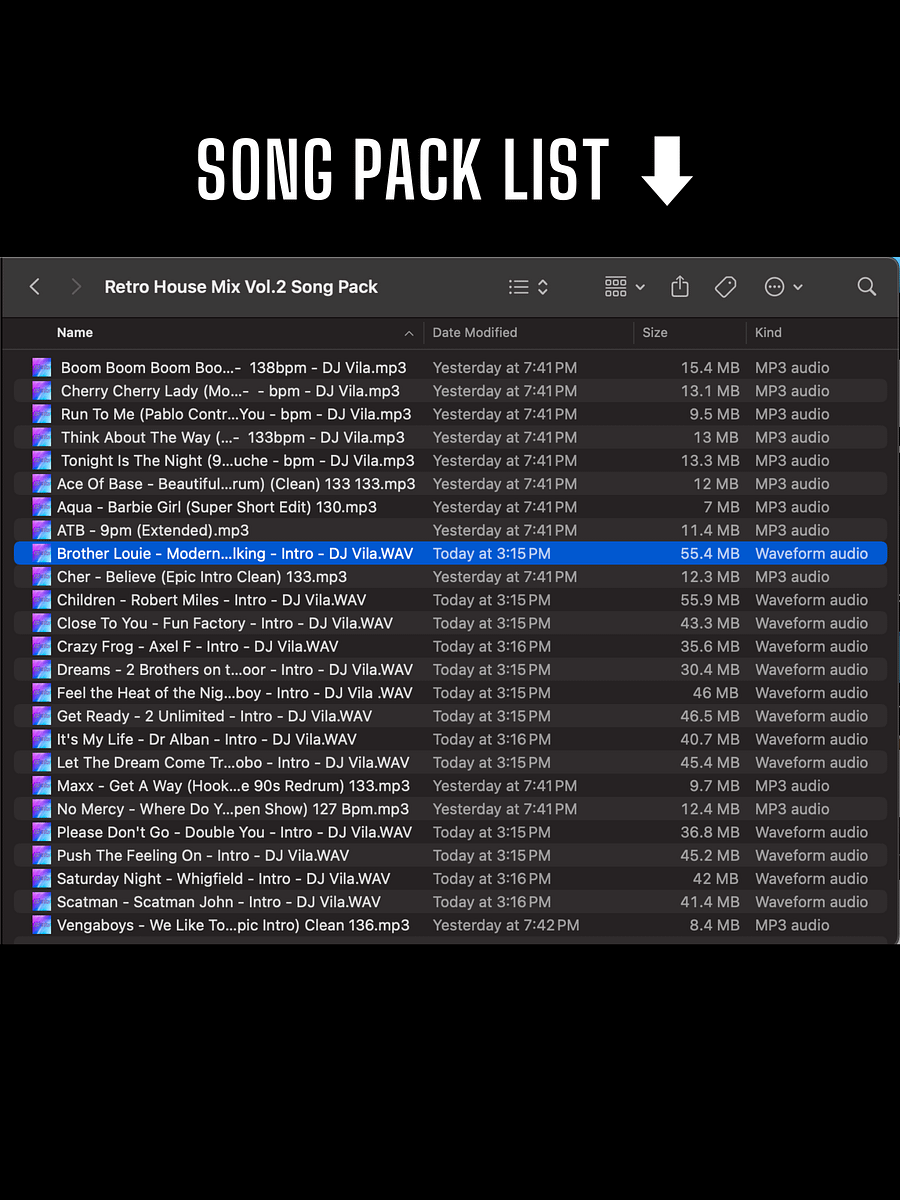Select Aqua - Barbie Girl file
Viewport: 900px width, 1200px height.
[450, 507]
